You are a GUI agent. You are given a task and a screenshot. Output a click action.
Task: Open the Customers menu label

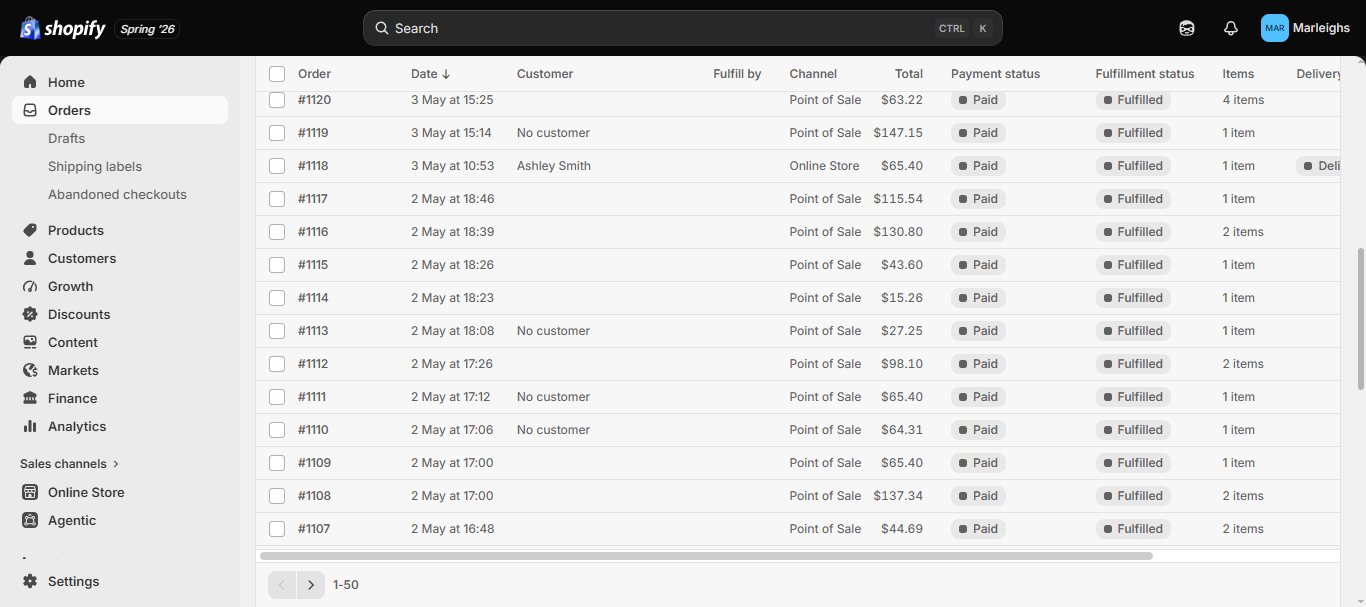(x=82, y=258)
